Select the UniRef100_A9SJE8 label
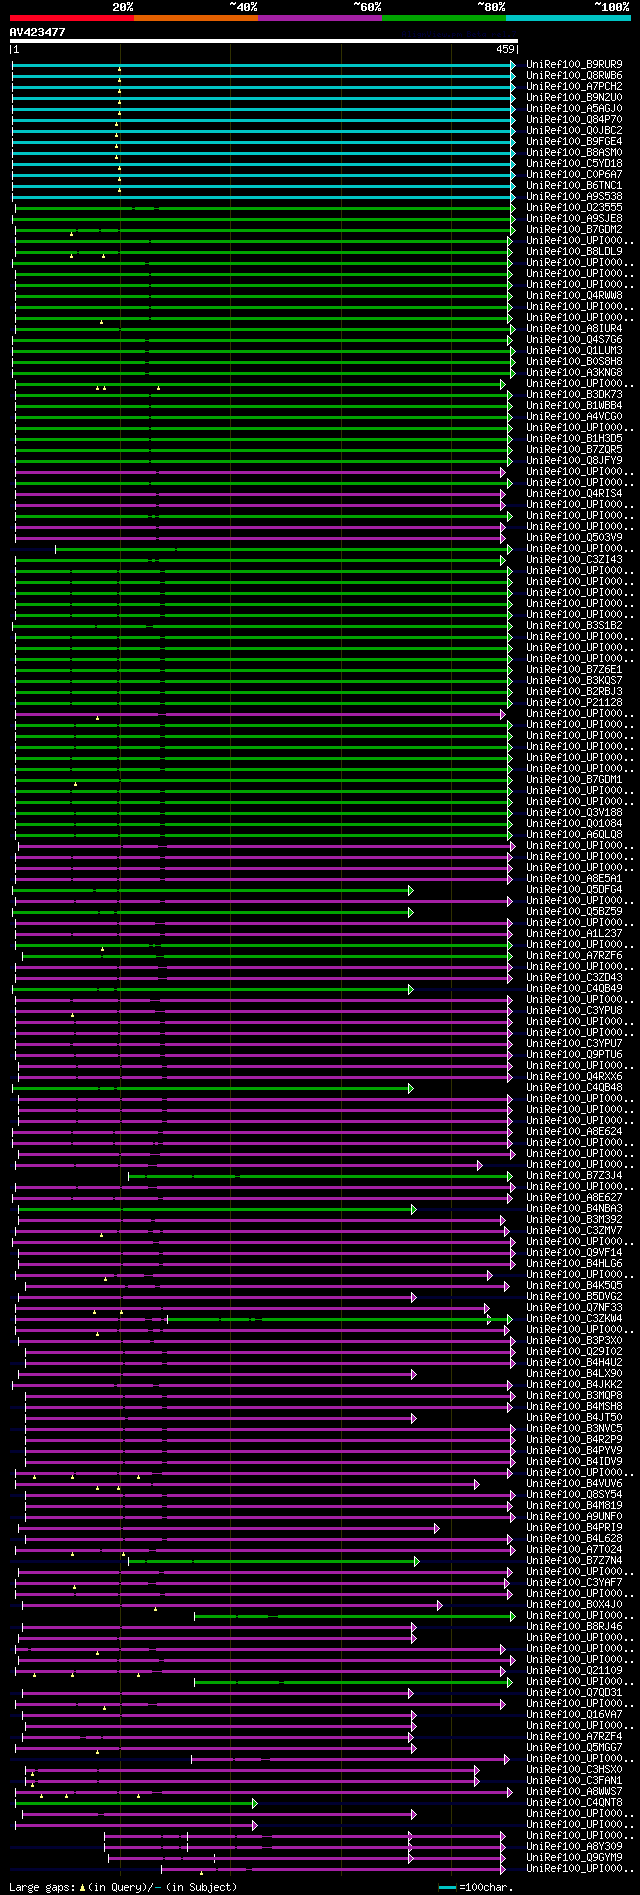 (x=574, y=219)
